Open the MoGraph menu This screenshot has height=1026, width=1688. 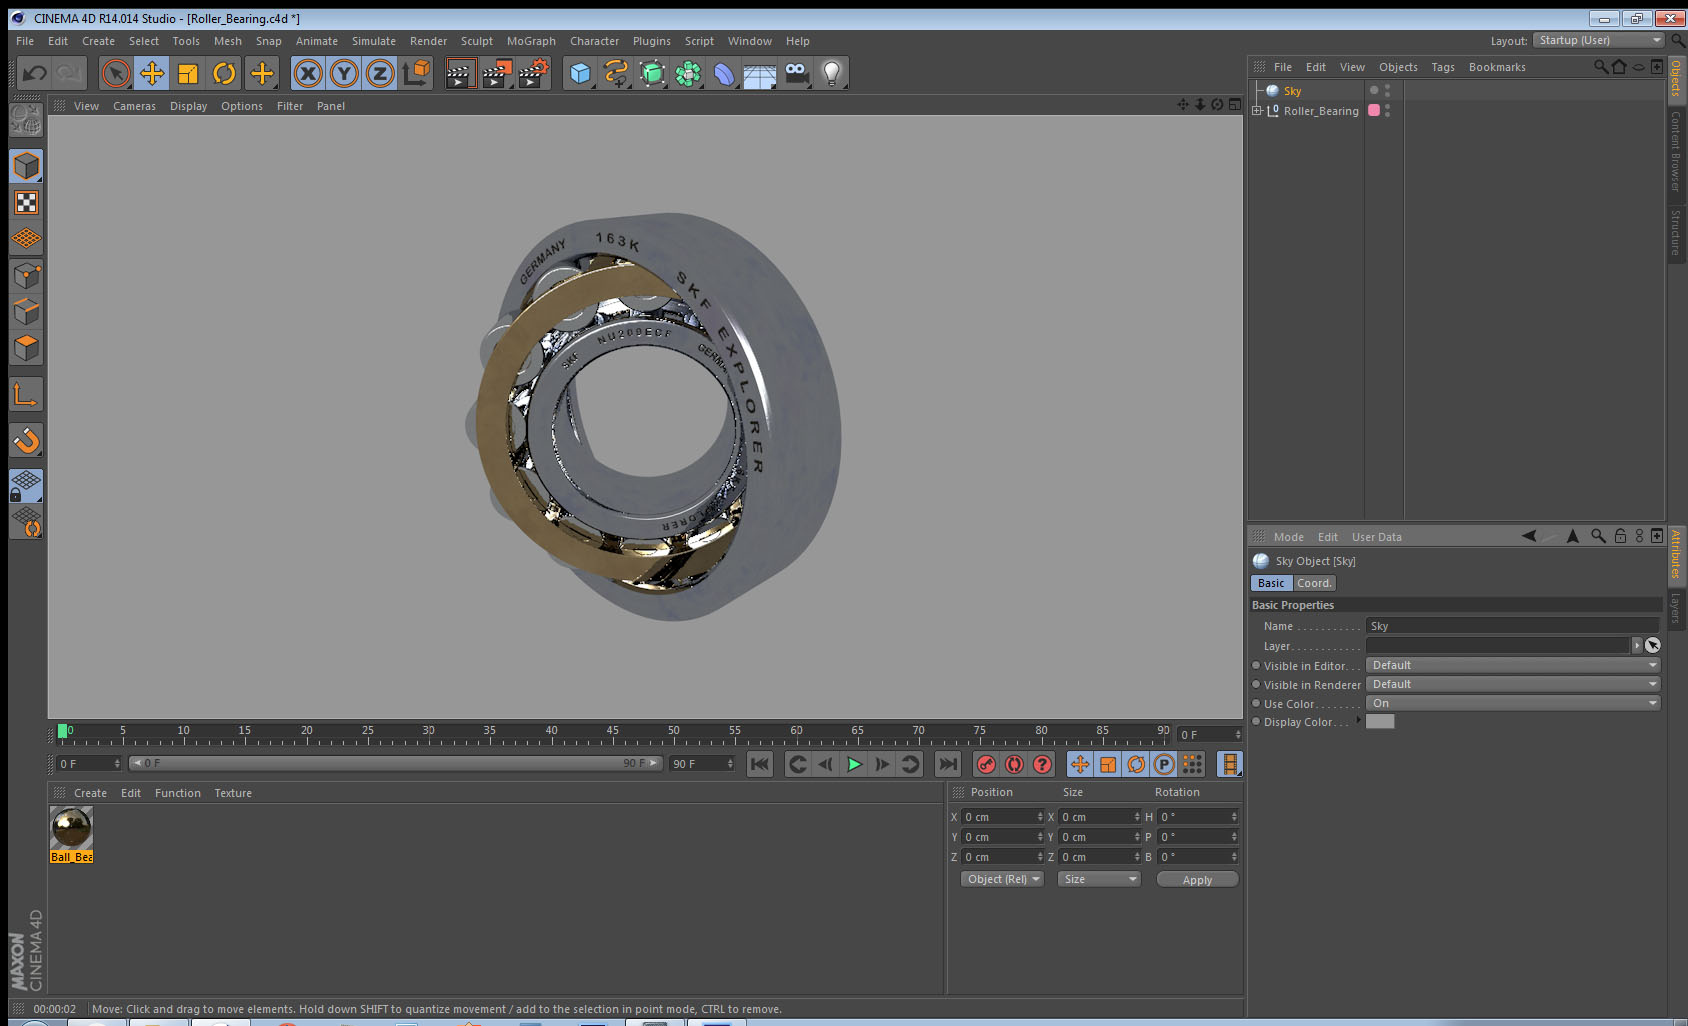[x=531, y=41]
